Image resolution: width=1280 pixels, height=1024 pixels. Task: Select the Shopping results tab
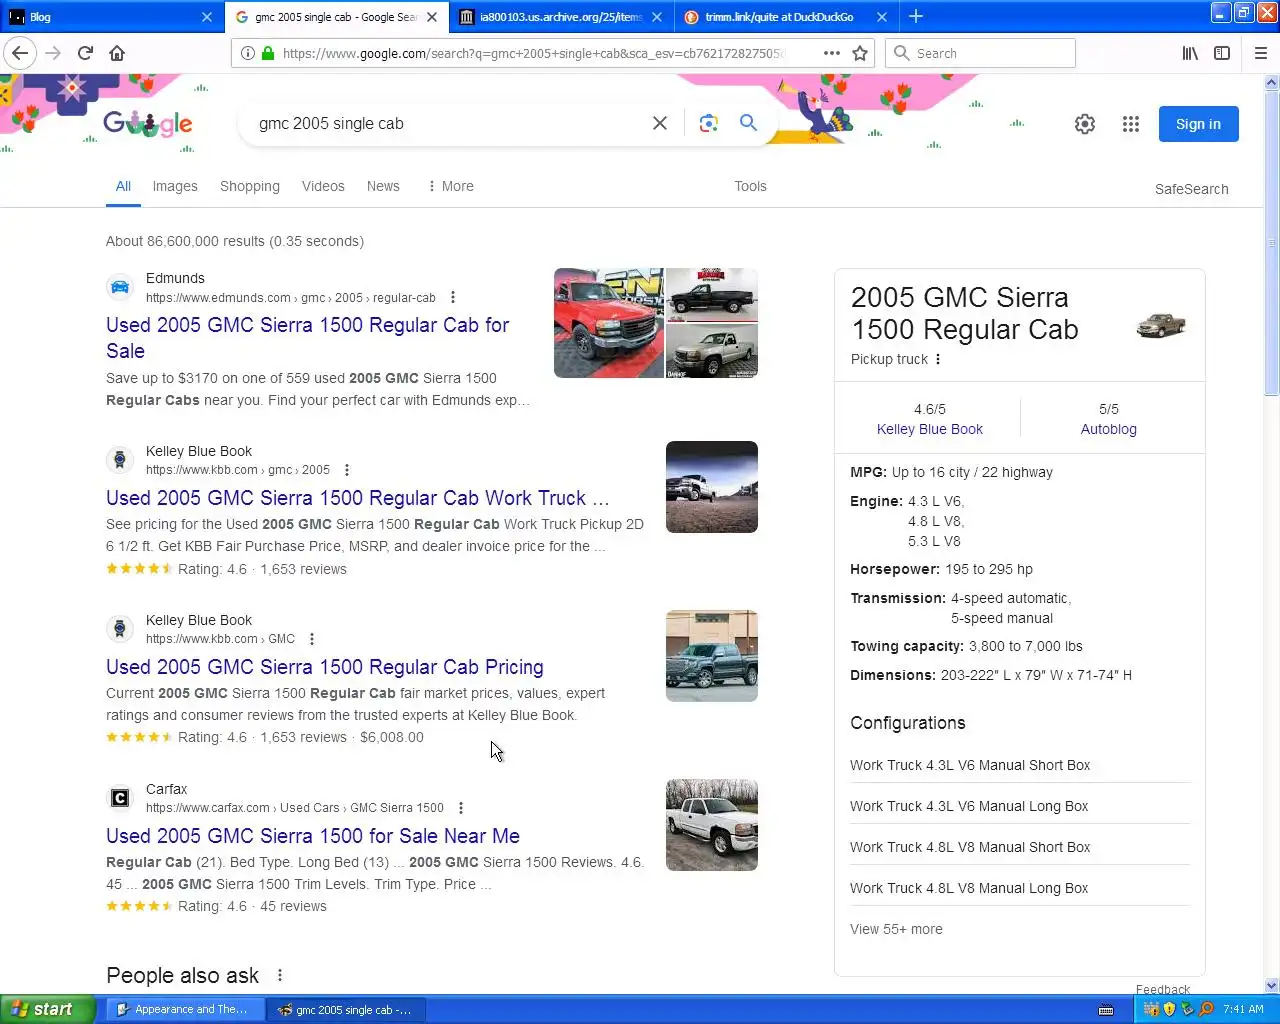tap(250, 186)
